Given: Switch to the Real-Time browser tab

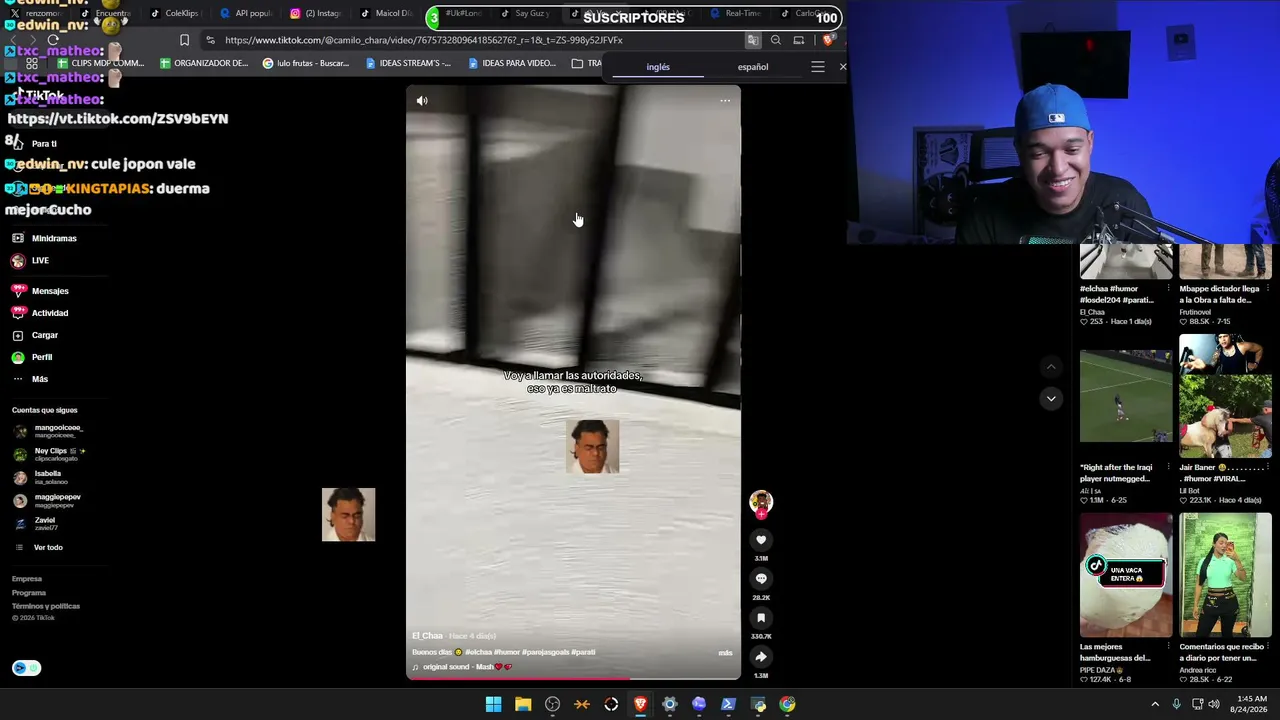Looking at the screenshot, I should (x=736, y=14).
